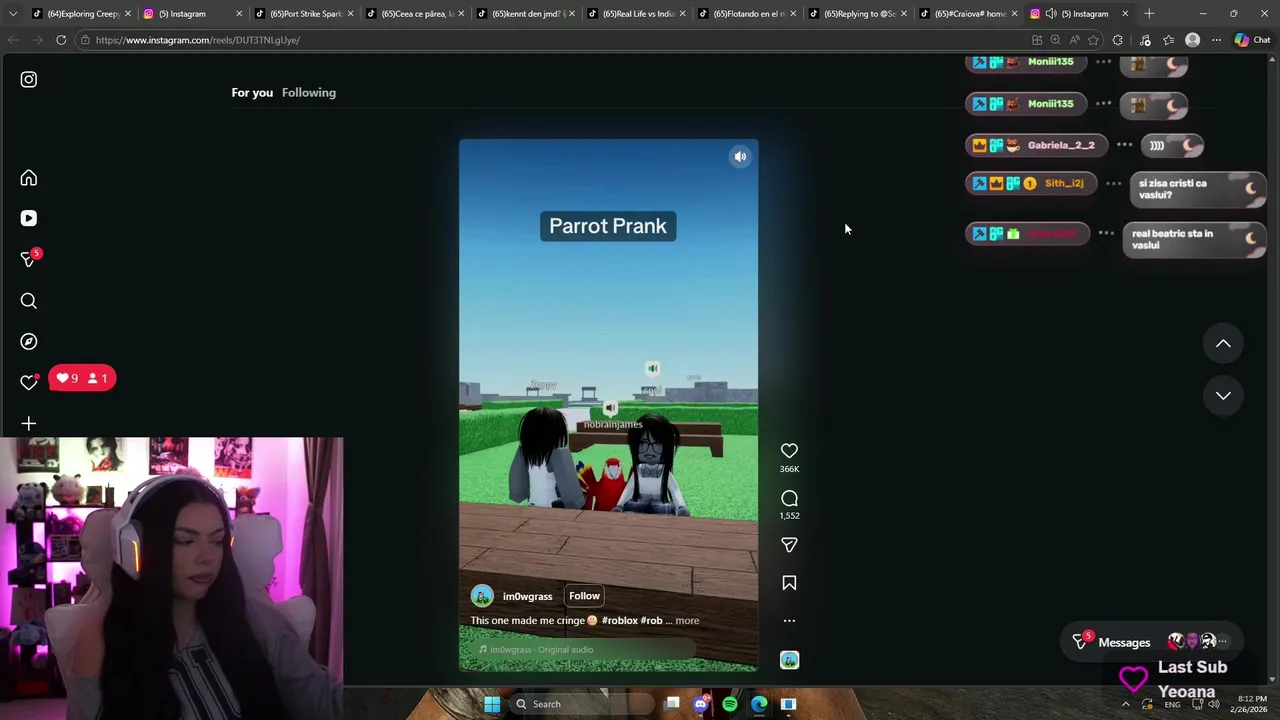Image resolution: width=1280 pixels, height=720 pixels.
Task: Open the Instagram logo home link
Action: click(x=28, y=79)
